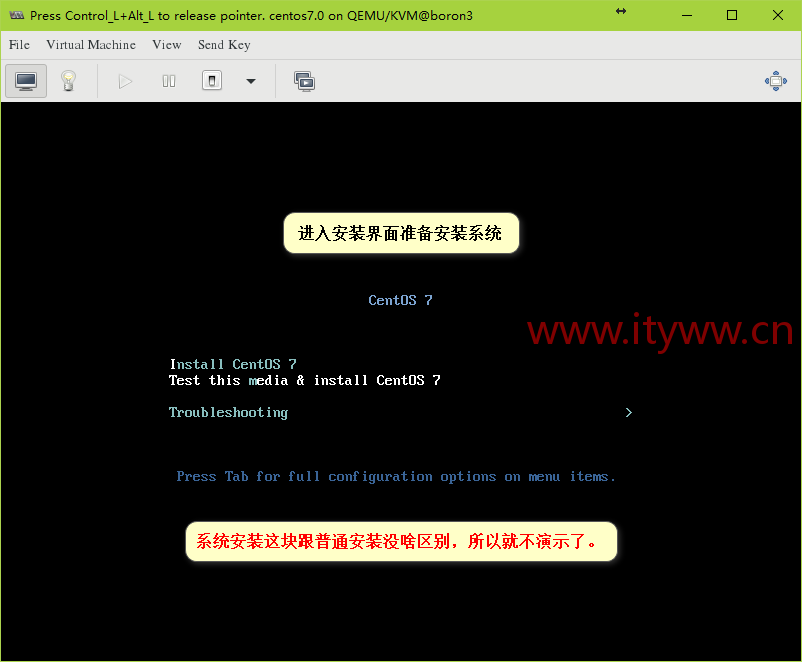This screenshot has height=662, width=802.
Task: Pause the virtual machine
Action: click(x=169, y=81)
